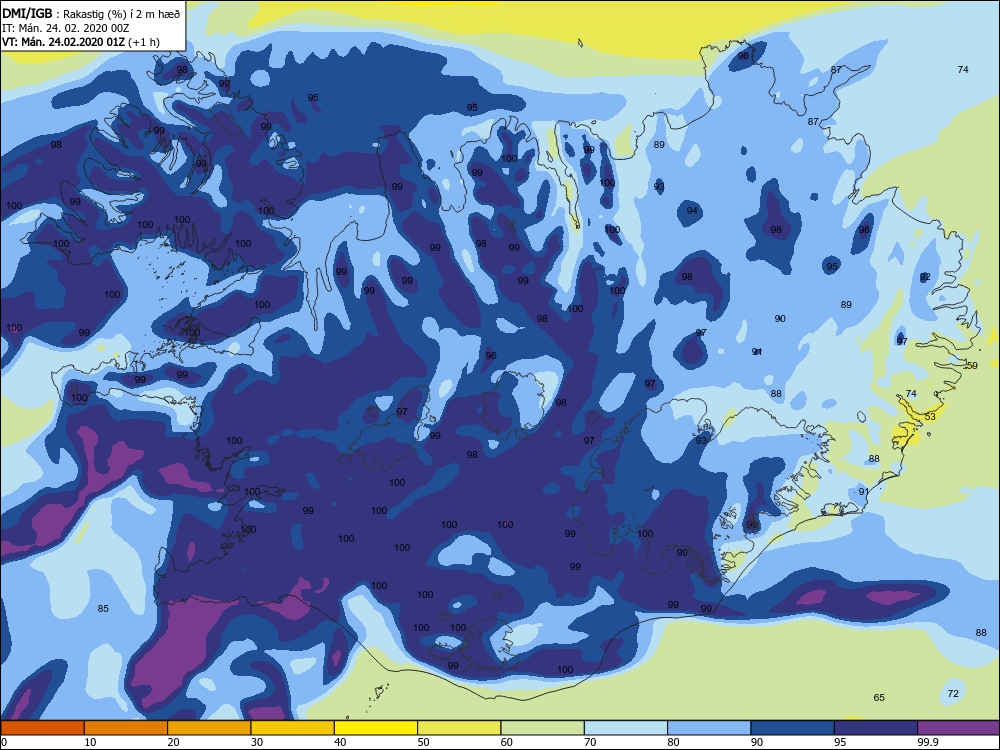Click the medium blue 90–95 legend swatch
The height and width of the screenshot is (750, 1000).
click(793, 728)
